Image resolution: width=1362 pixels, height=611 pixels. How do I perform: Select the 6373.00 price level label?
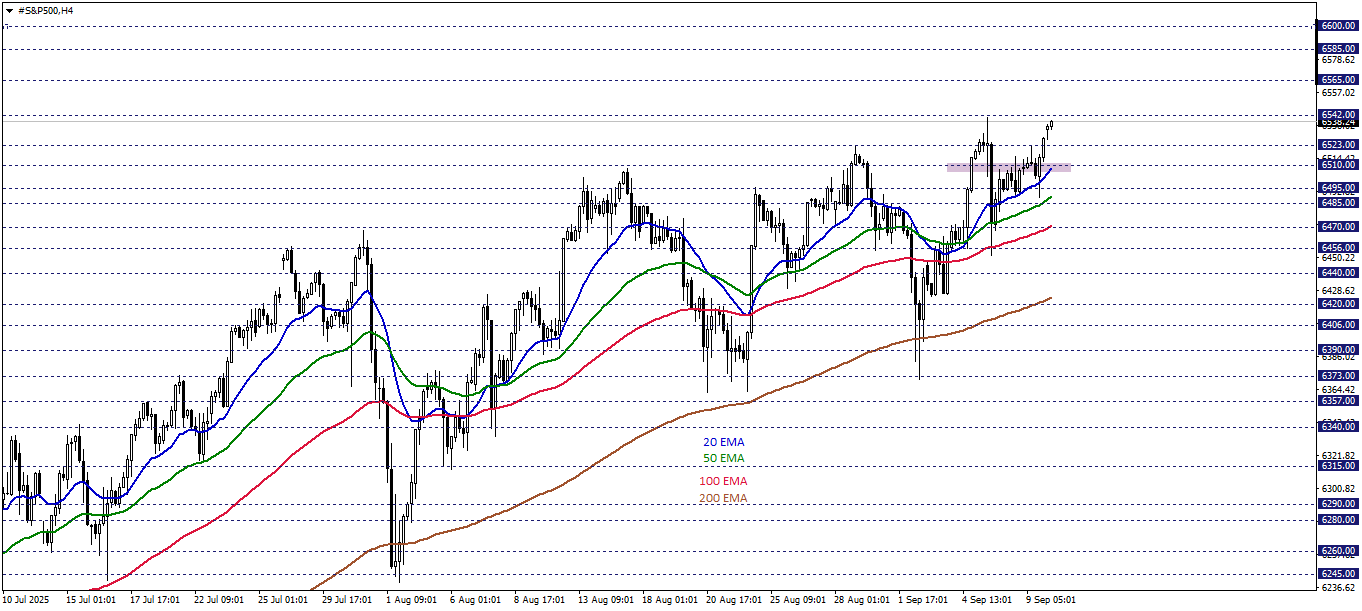(x=1338, y=376)
